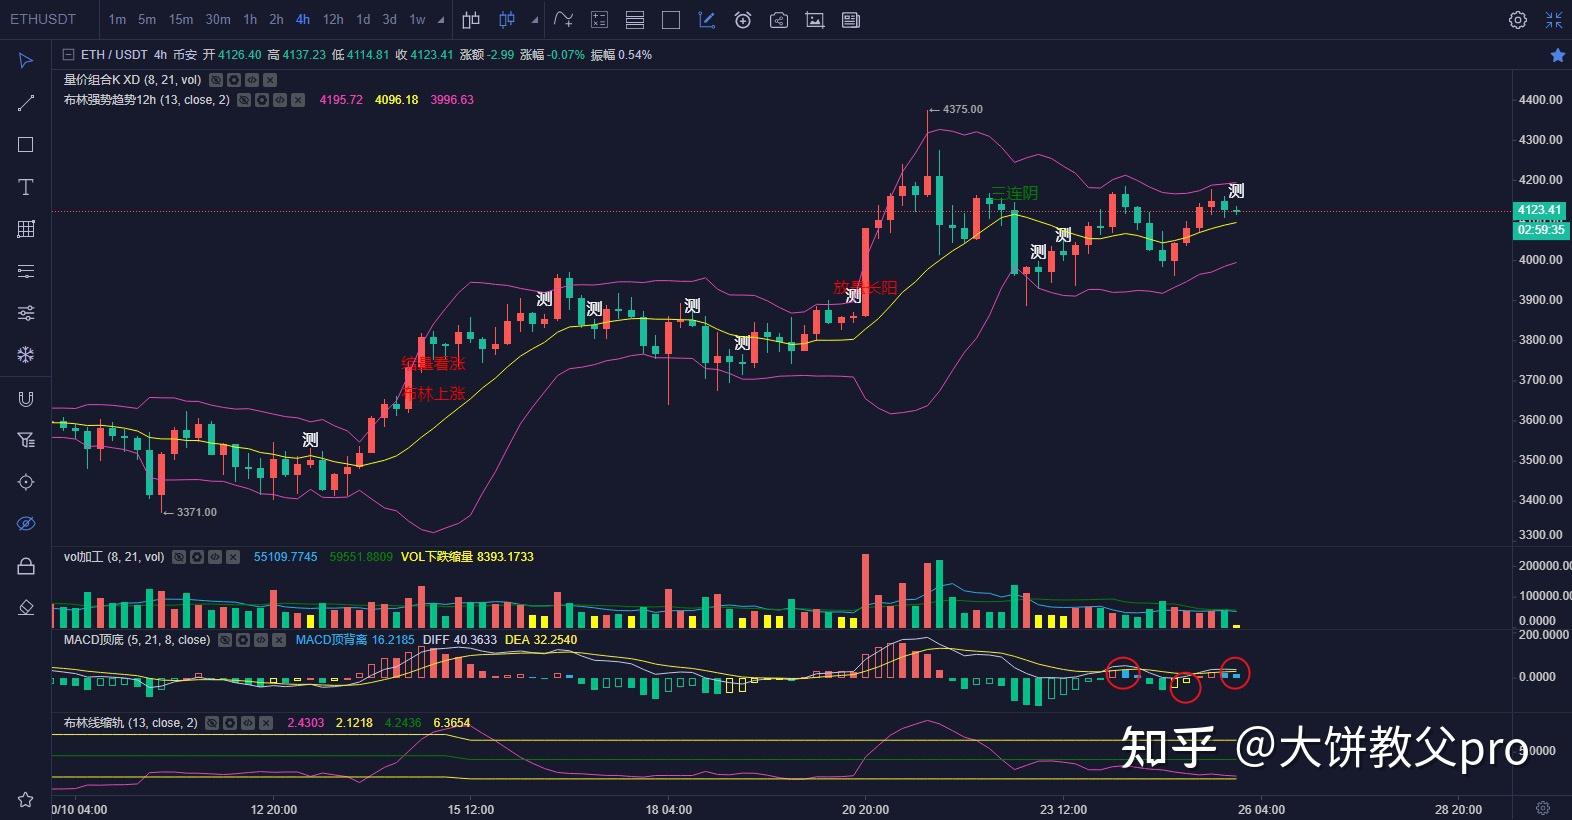Switch to the 4h timeframe
The height and width of the screenshot is (820, 1572).
click(x=303, y=20)
